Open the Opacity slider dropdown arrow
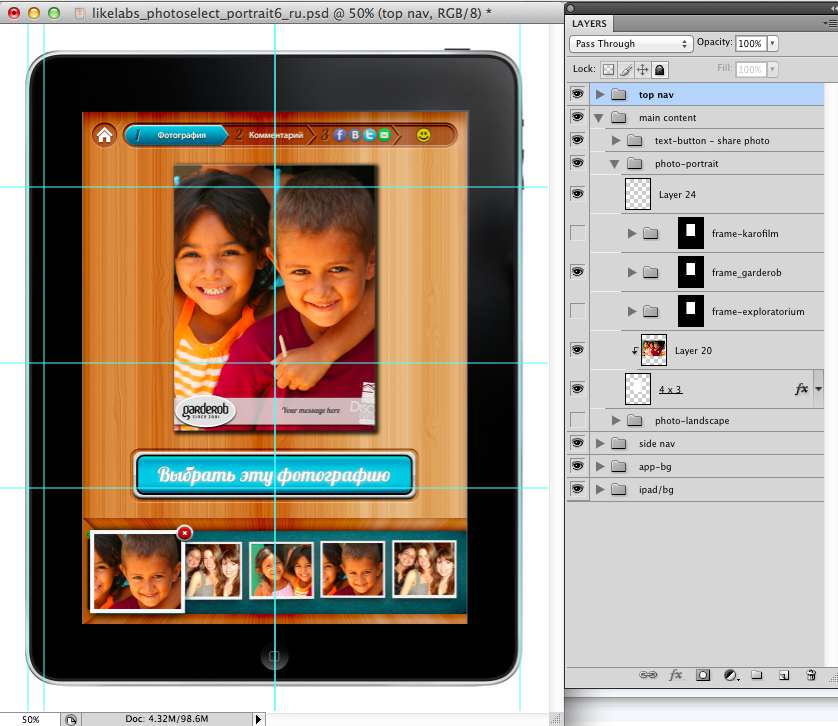 (773, 44)
